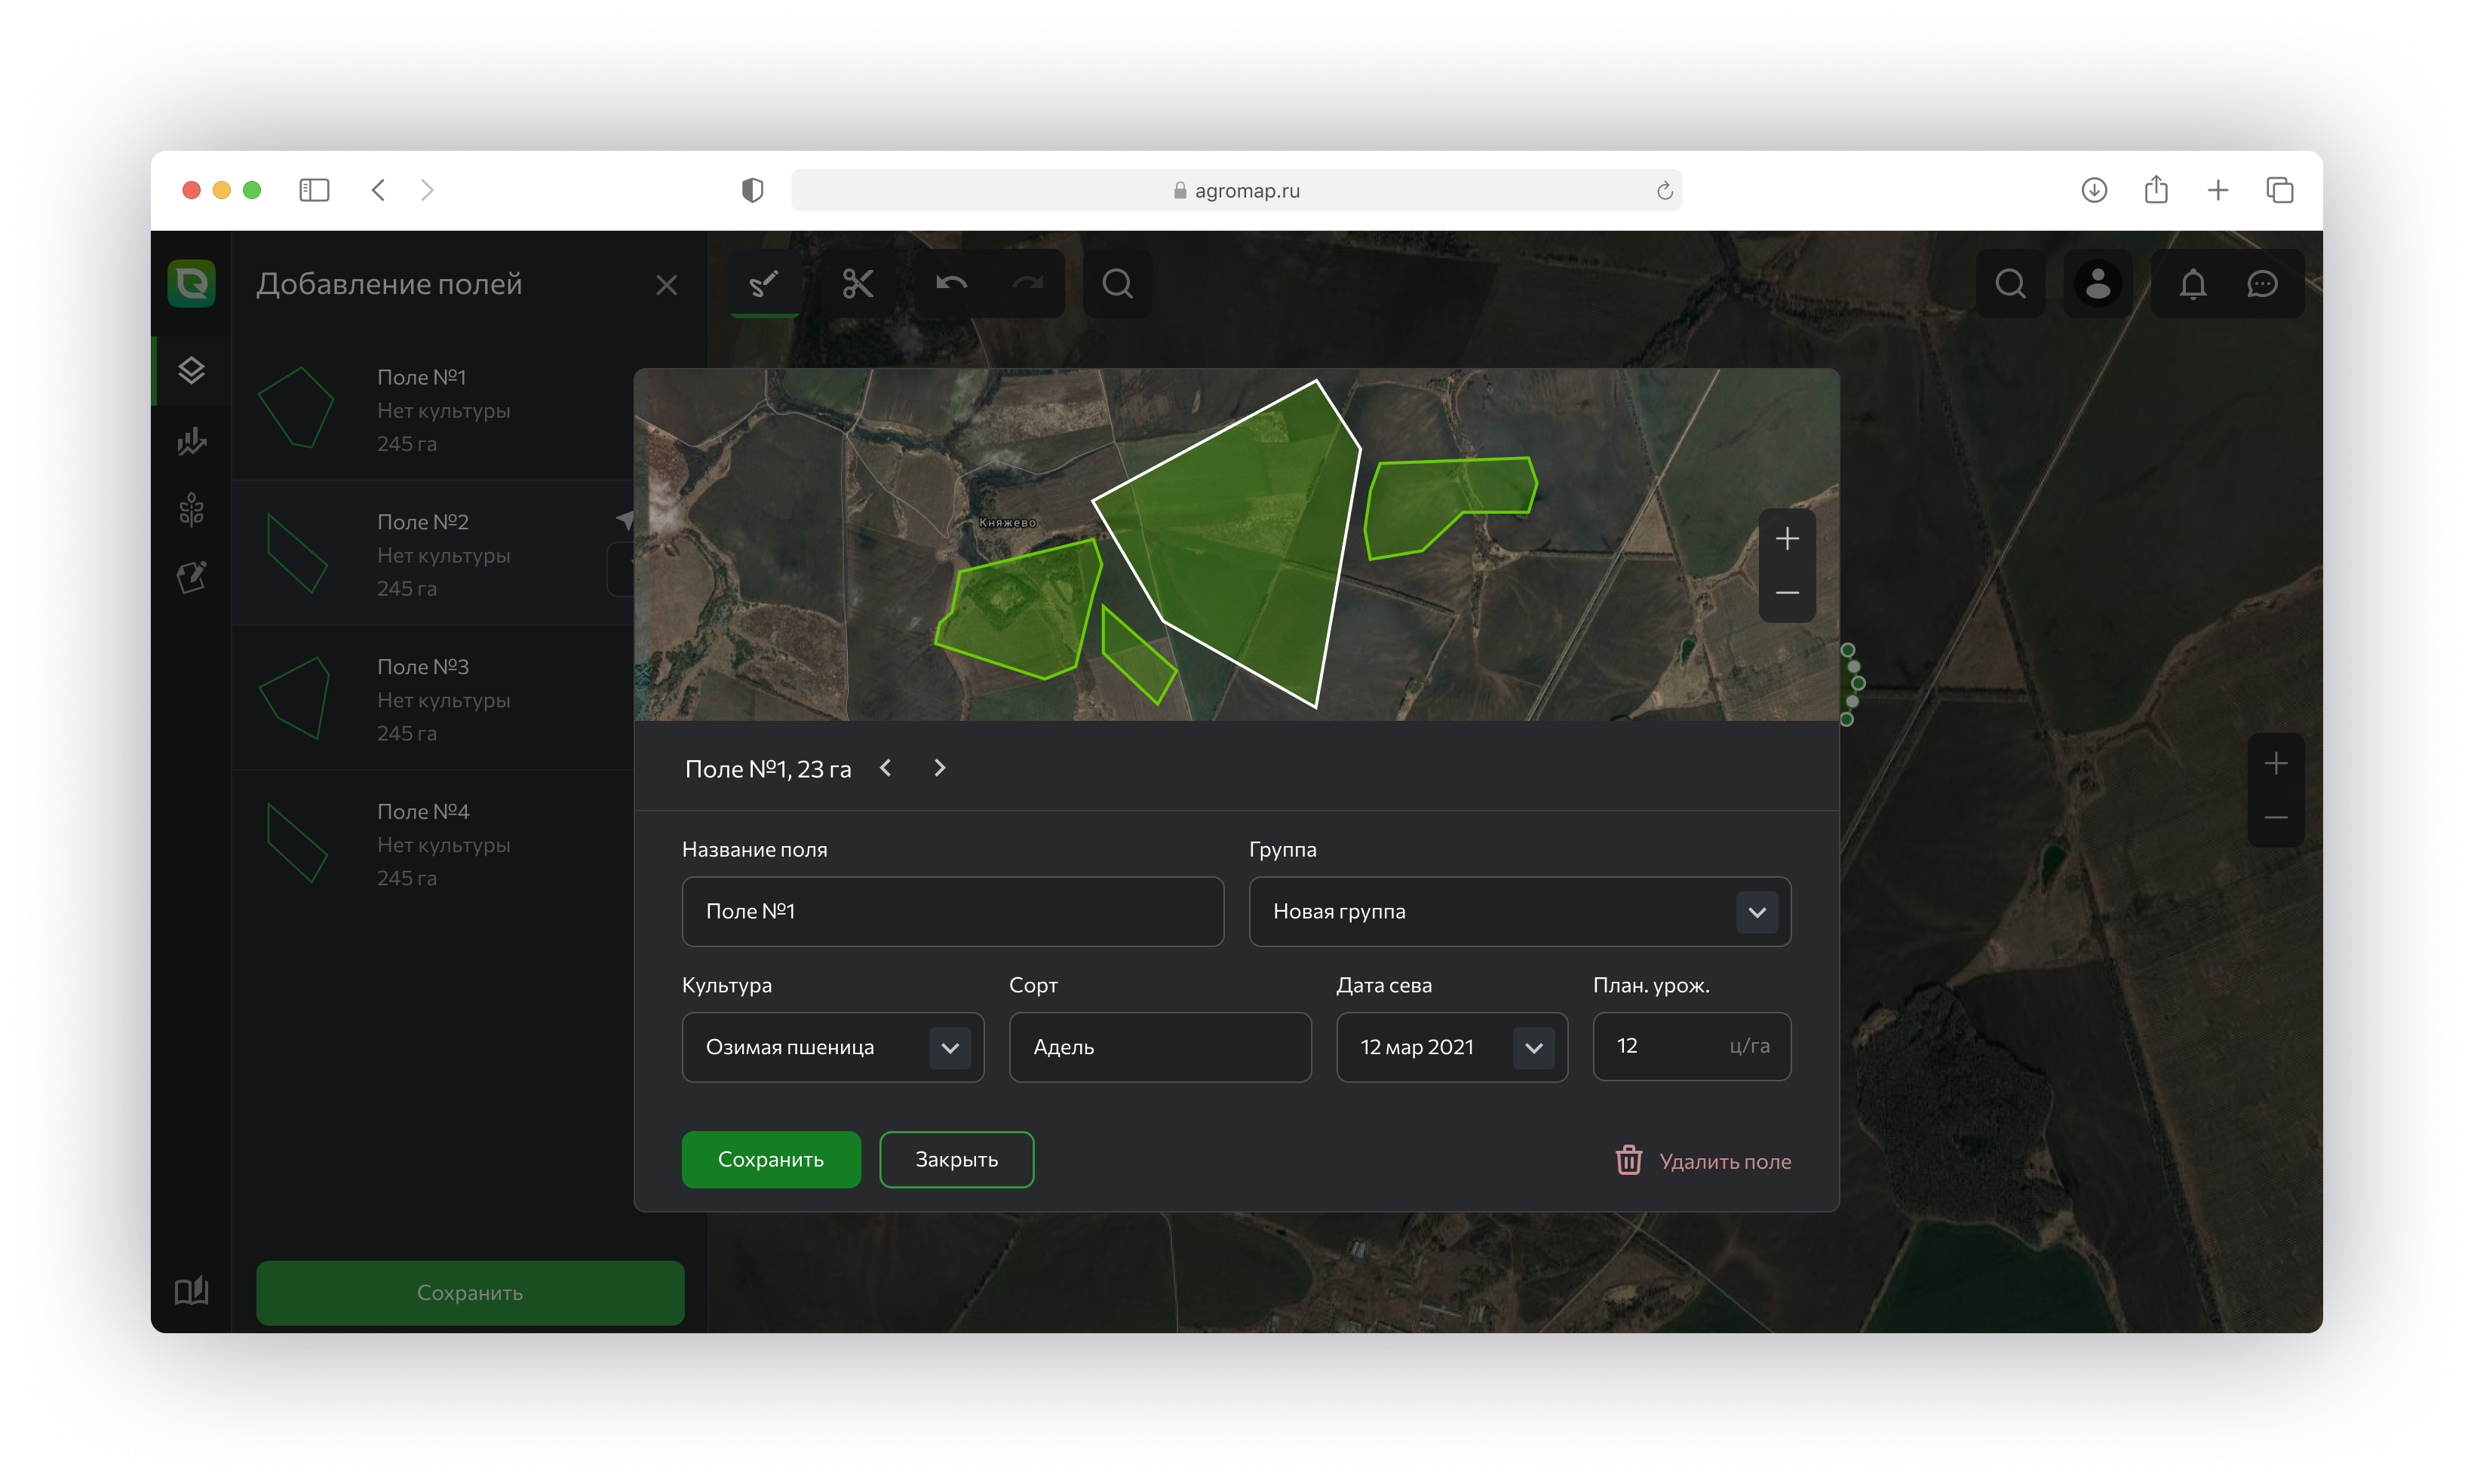Image resolution: width=2474 pixels, height=1484 pixels.
Task: Click the Agromap logo icon
Action: [191, 283]
